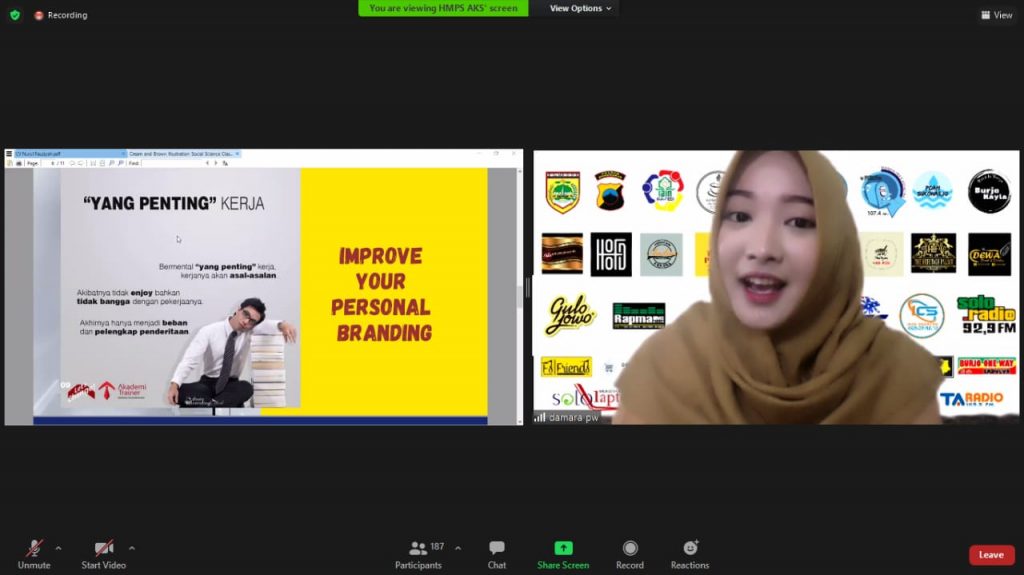This screenshot has width=1024, height=575.
Task: Click the shared PDF viewer's vertical scrollbar
Action: pyautogui.click(x=520, y=296)
